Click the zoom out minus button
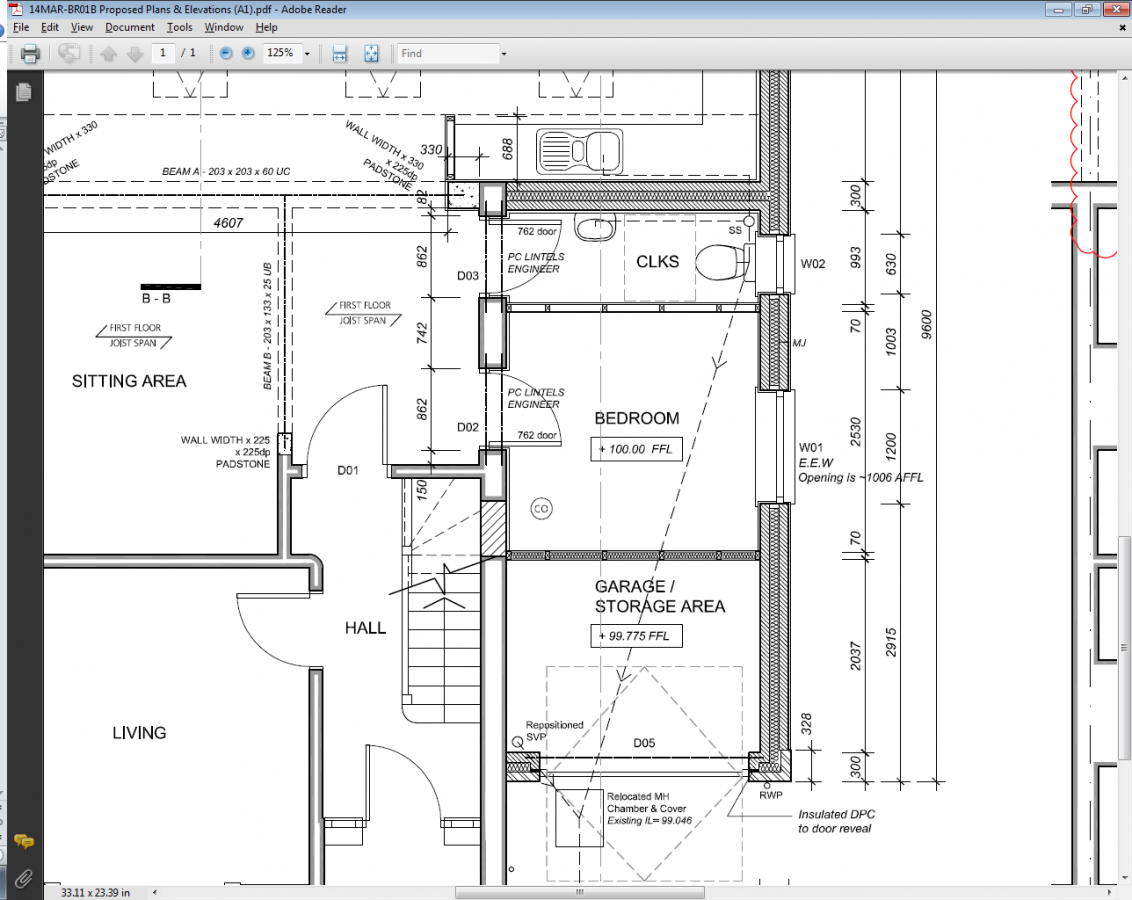Screen dimensions: 1132x900 pos(226,54)
